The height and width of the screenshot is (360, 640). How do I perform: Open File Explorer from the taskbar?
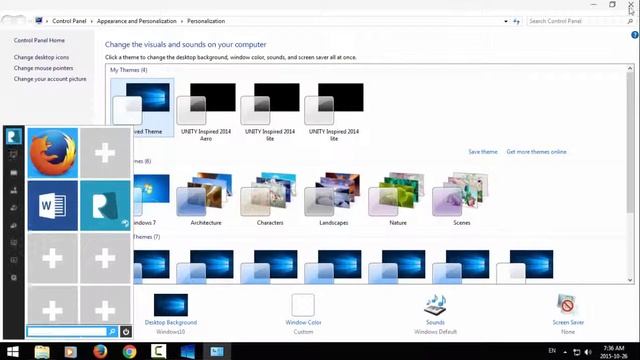tap(42, 351)
